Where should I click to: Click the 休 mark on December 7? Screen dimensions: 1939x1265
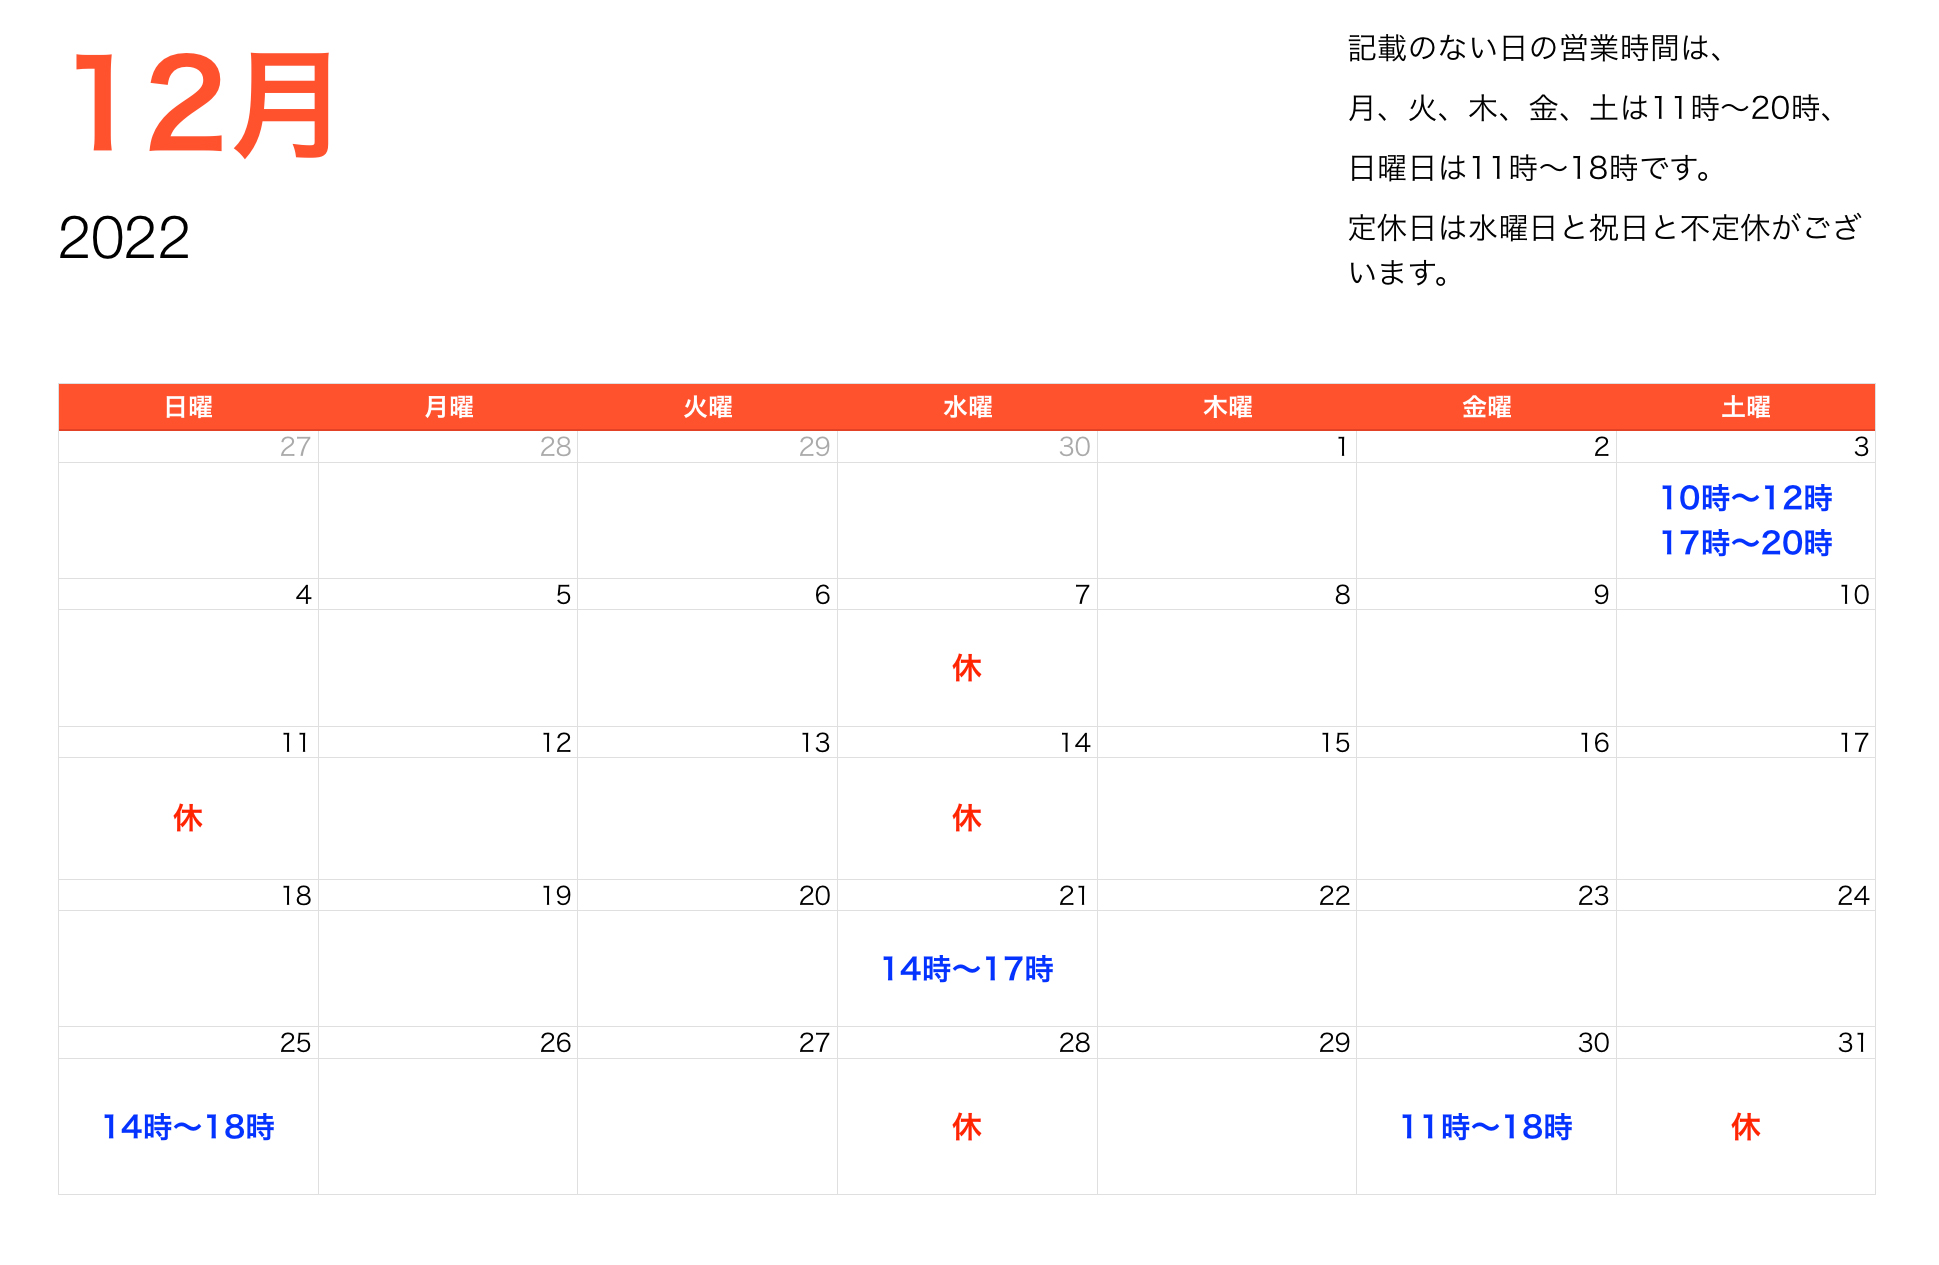967,668
